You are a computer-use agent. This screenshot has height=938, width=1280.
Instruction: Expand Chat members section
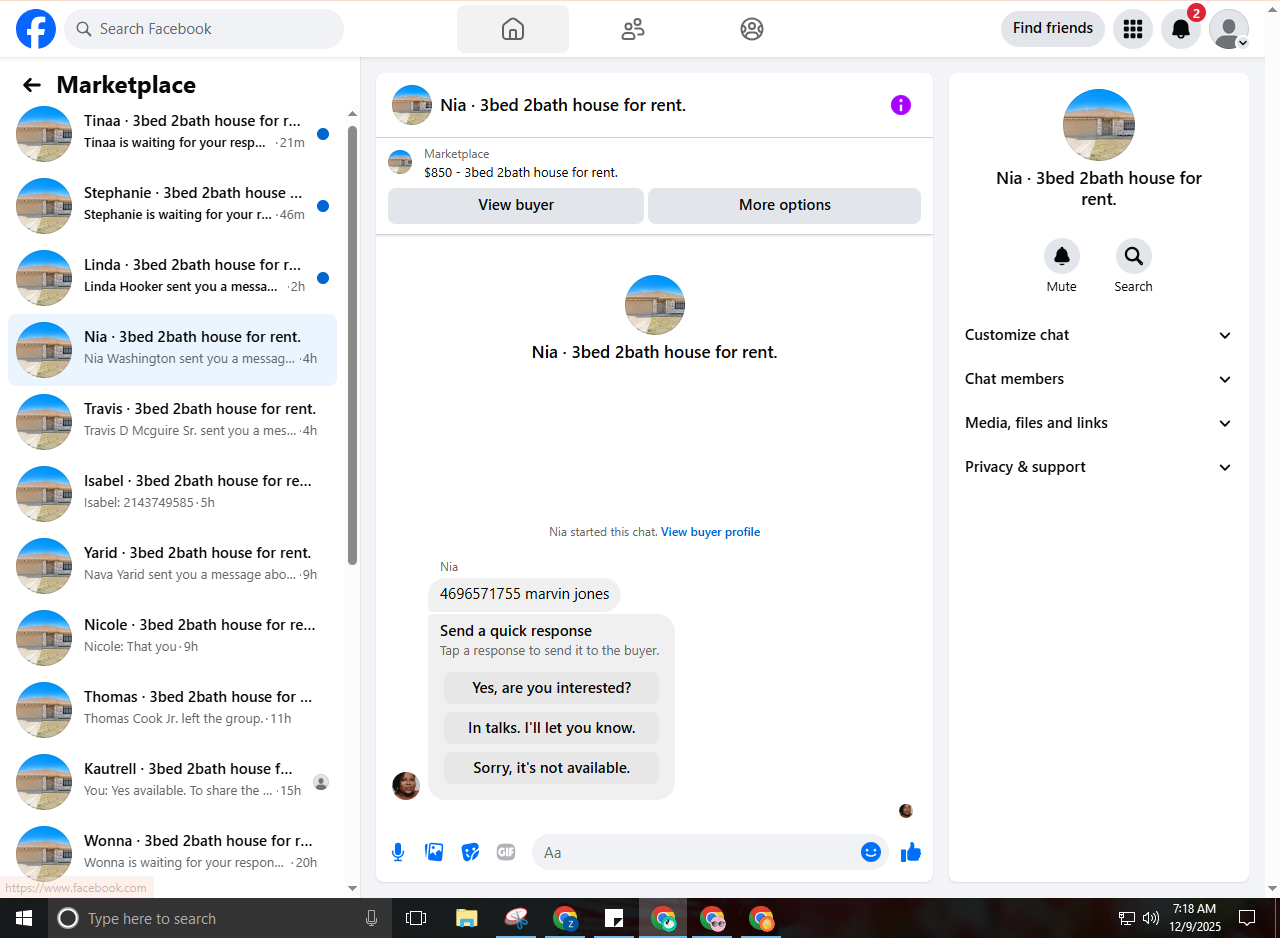point(1099,379)
